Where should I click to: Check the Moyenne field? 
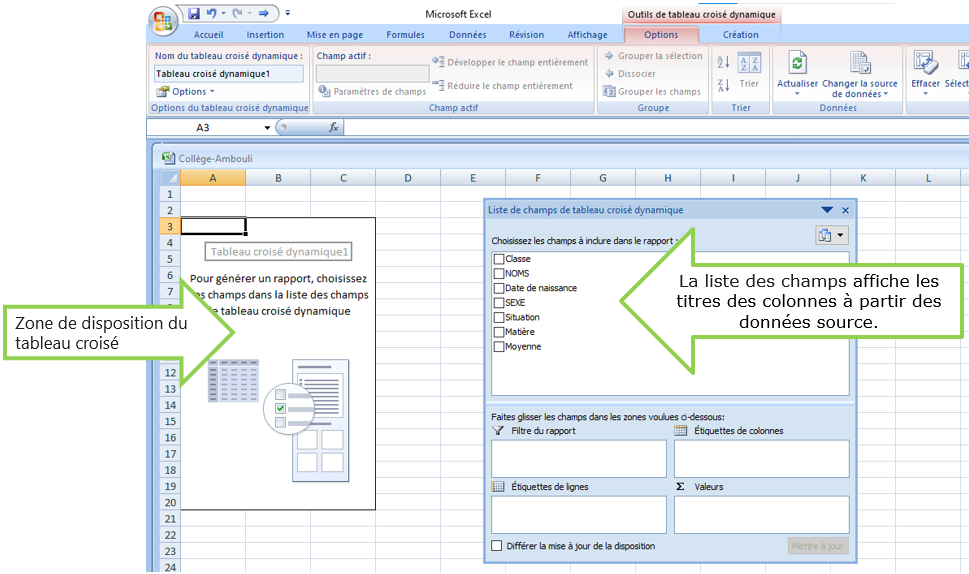pos(499,347)
